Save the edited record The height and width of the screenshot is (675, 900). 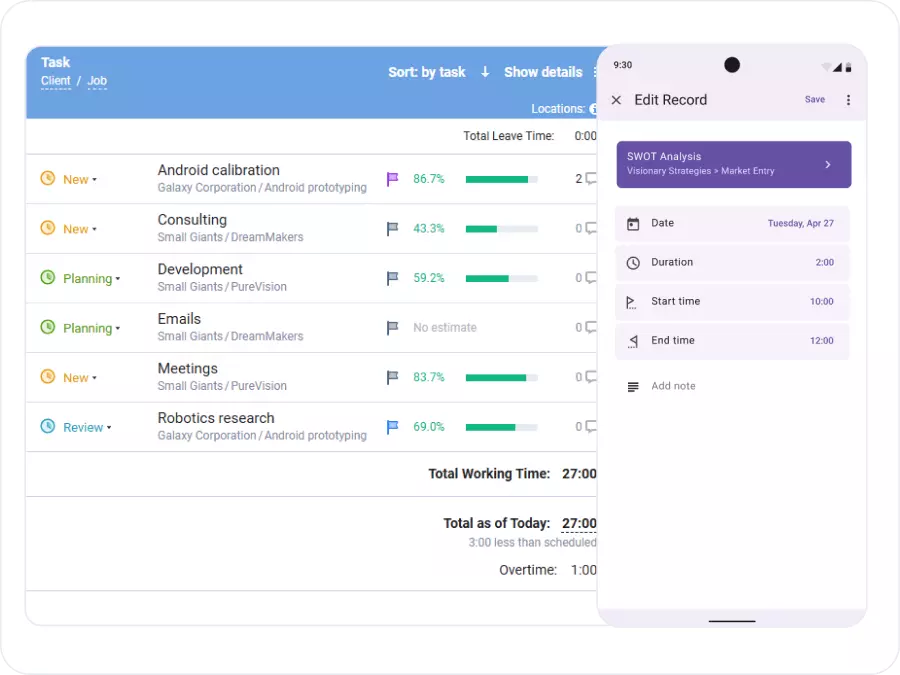coord(815,100)
